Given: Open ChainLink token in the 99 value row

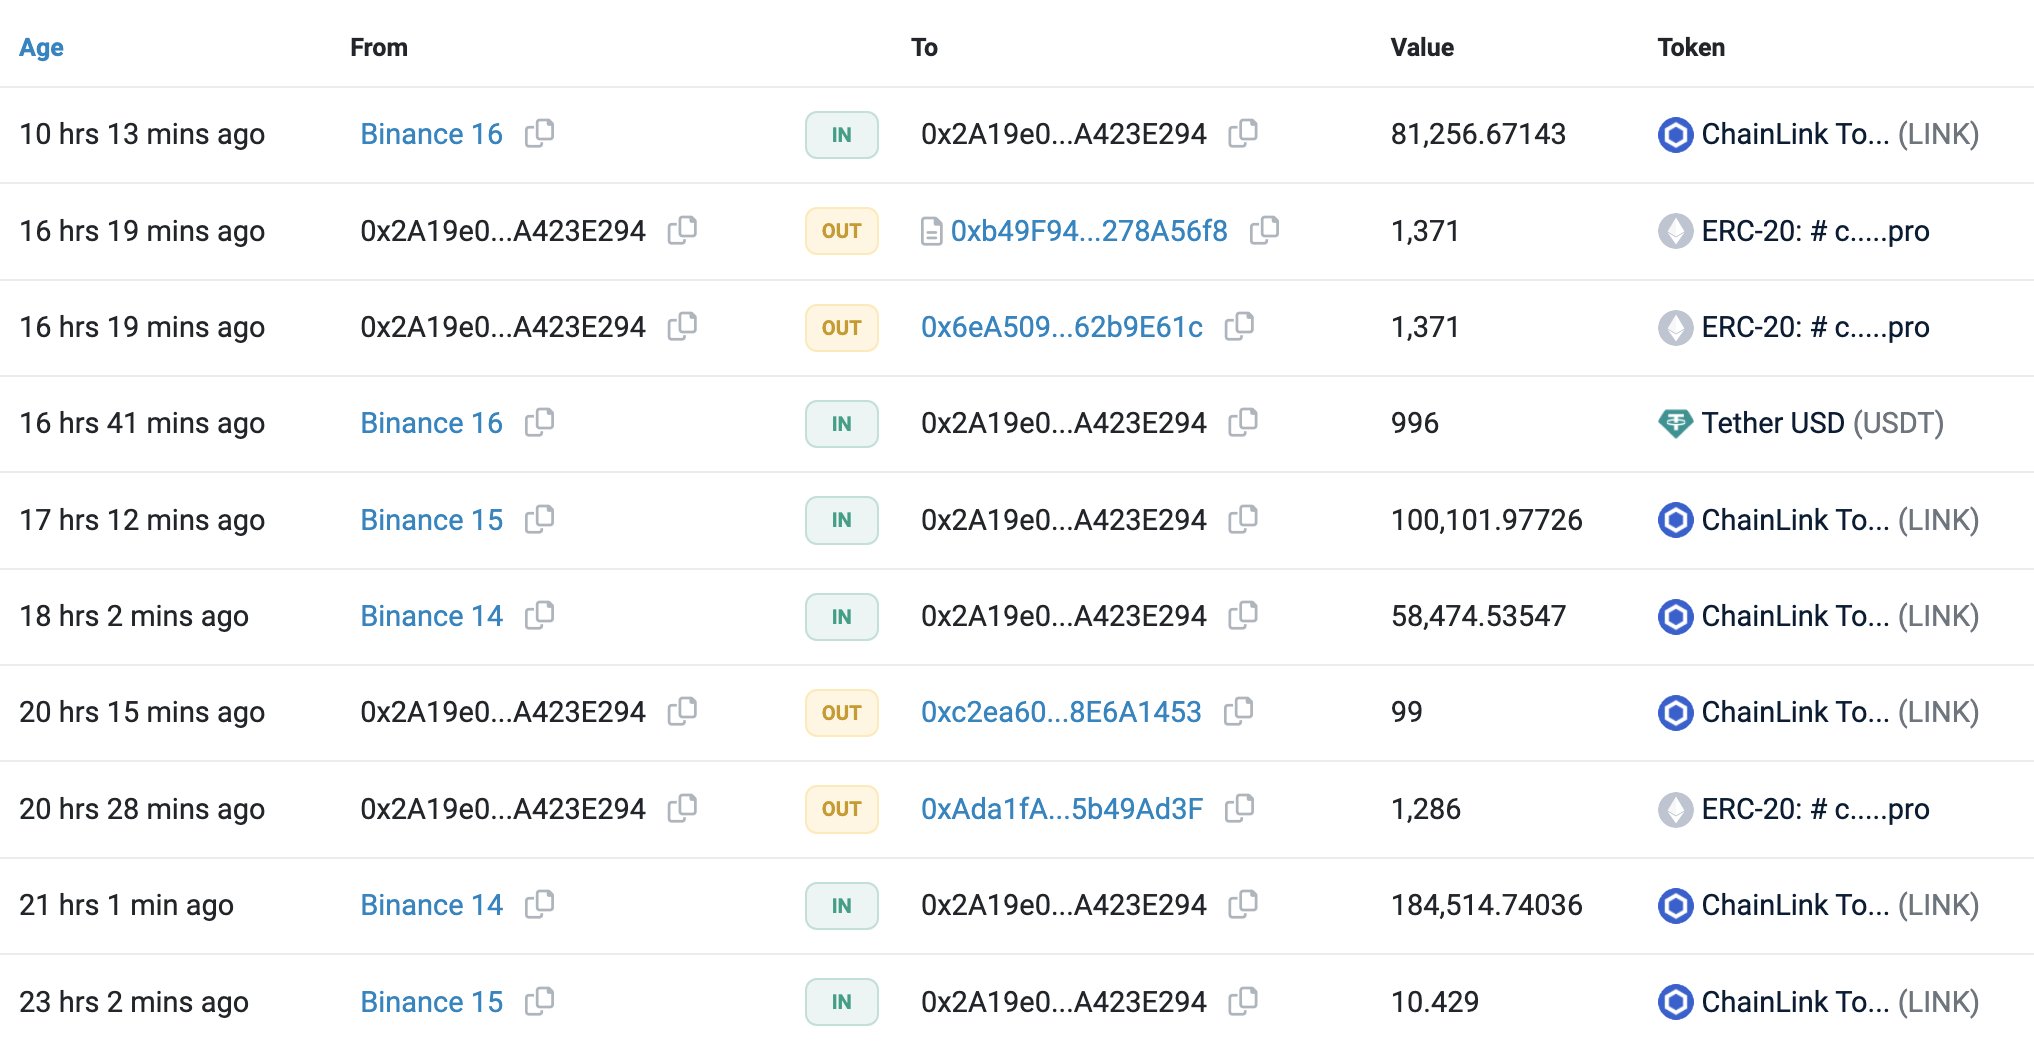Looking at the screenshot, I should tap(1840, 712).
